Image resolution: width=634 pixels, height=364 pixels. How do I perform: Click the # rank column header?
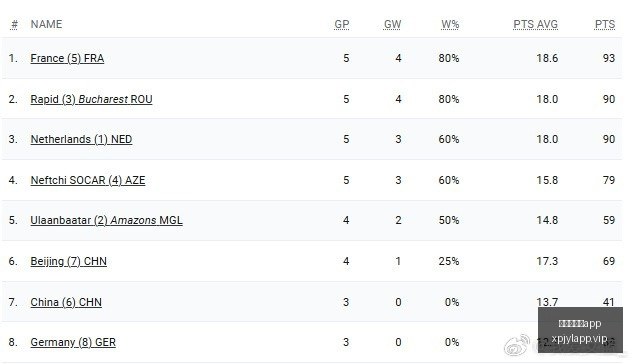pos(14,24)
